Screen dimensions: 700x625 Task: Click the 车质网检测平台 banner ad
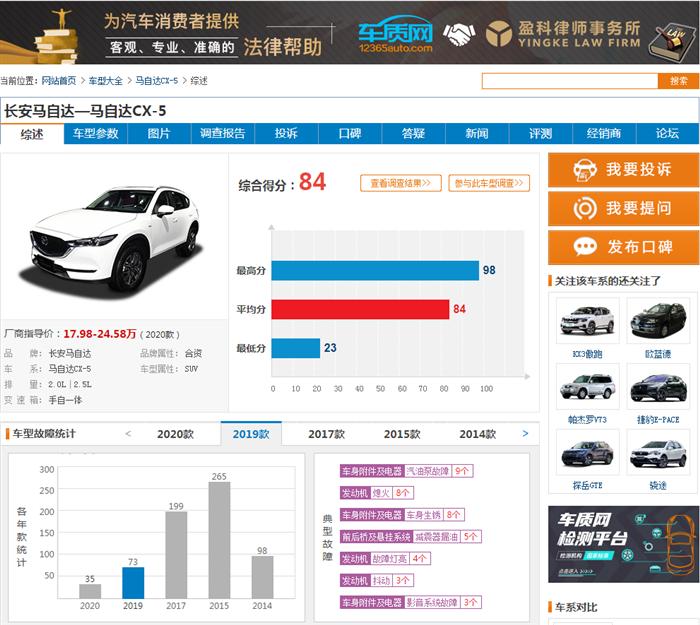(623, 544)
